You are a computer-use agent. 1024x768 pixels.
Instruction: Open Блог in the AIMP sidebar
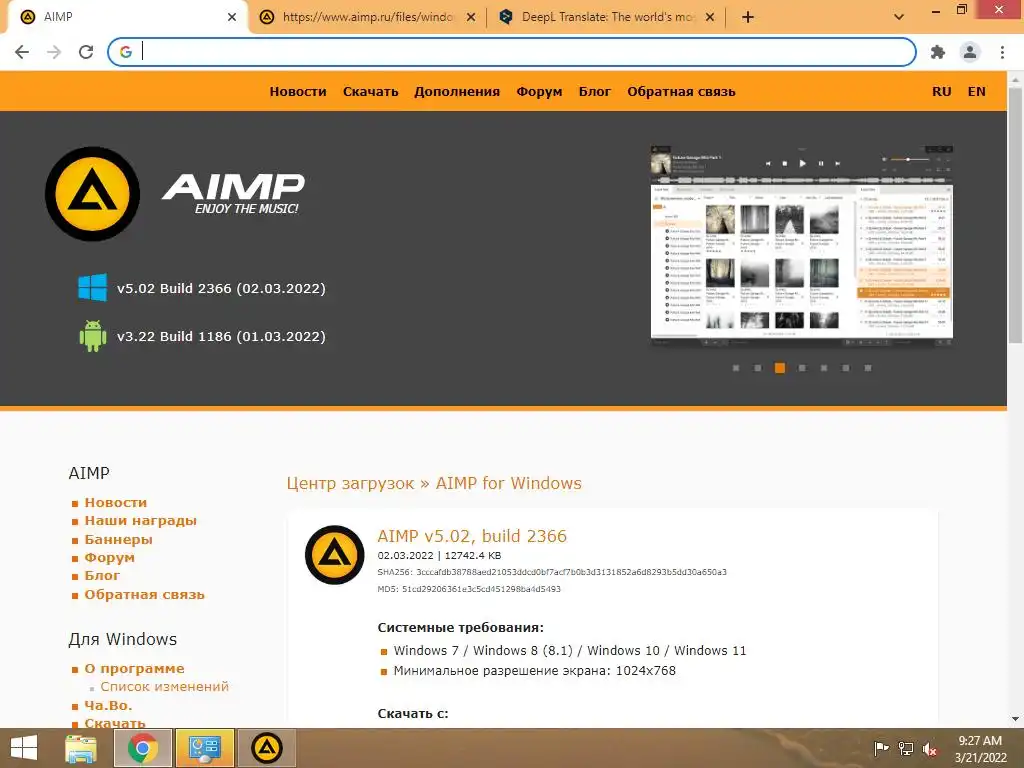click(102, 576)
